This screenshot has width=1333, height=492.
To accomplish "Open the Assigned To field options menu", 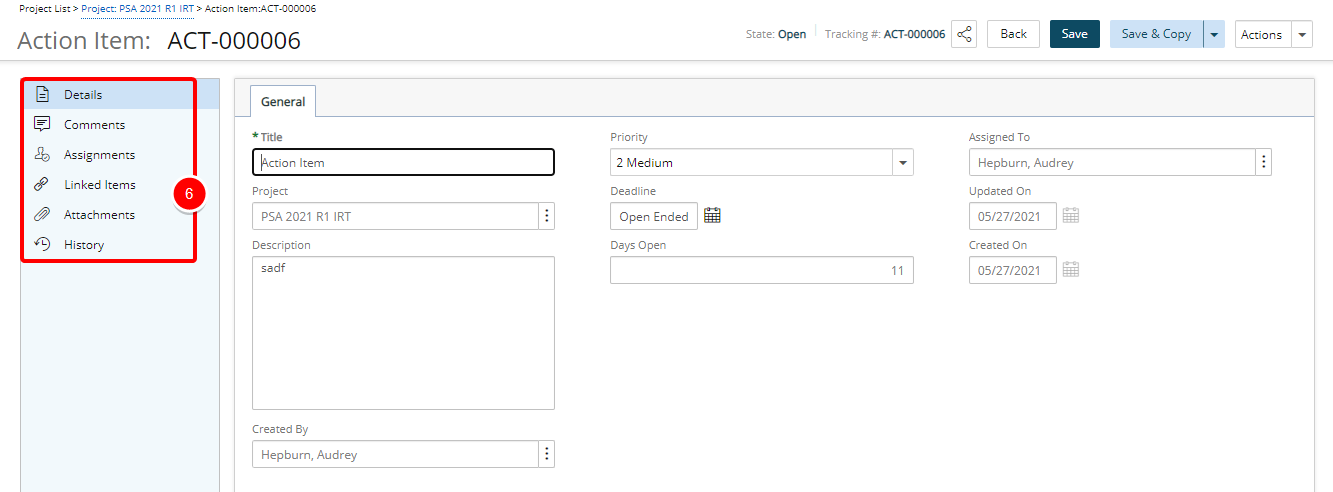I will 1263,162.
